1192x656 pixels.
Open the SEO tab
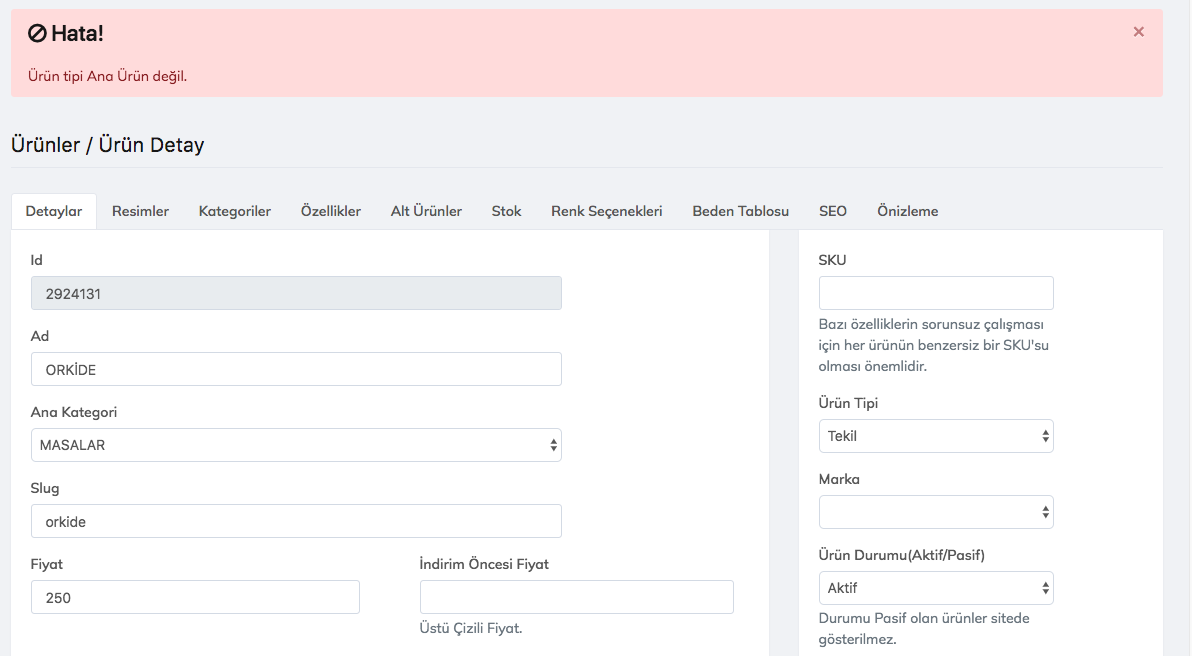pyautogui.click(x=832, y=211)
